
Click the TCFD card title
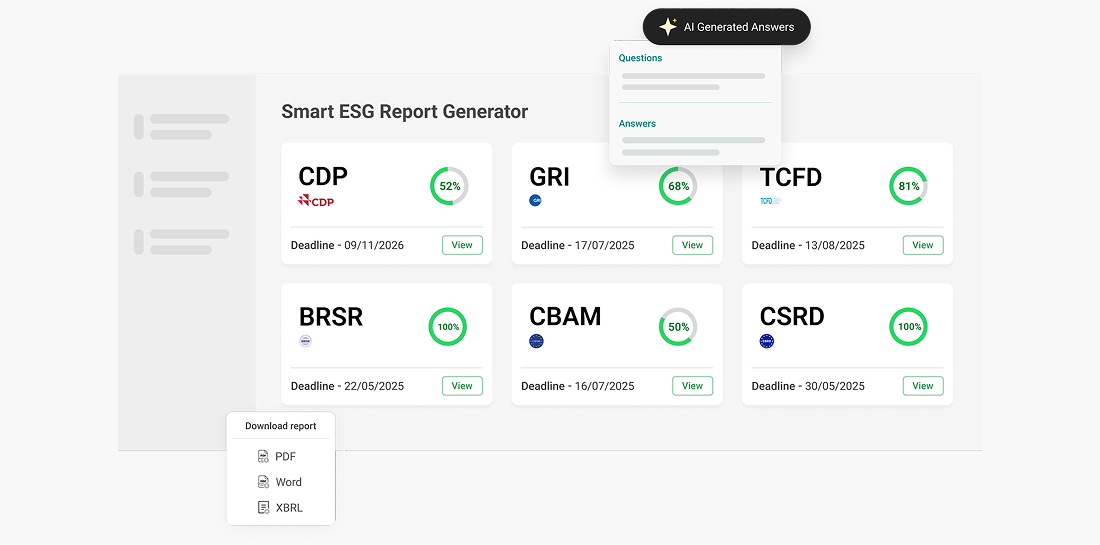791,177
